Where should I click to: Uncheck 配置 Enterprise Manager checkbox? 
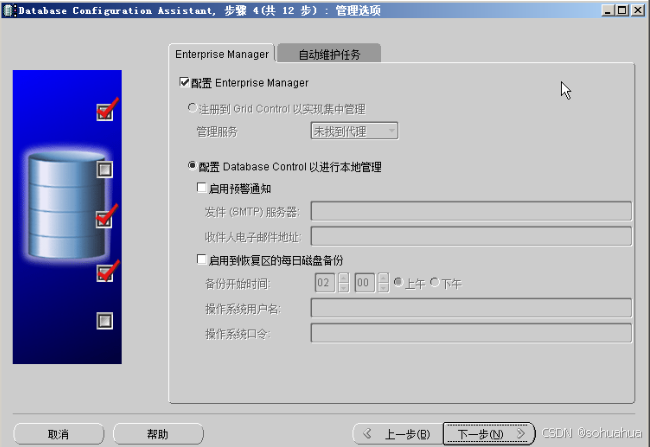[x=184, y=82]
